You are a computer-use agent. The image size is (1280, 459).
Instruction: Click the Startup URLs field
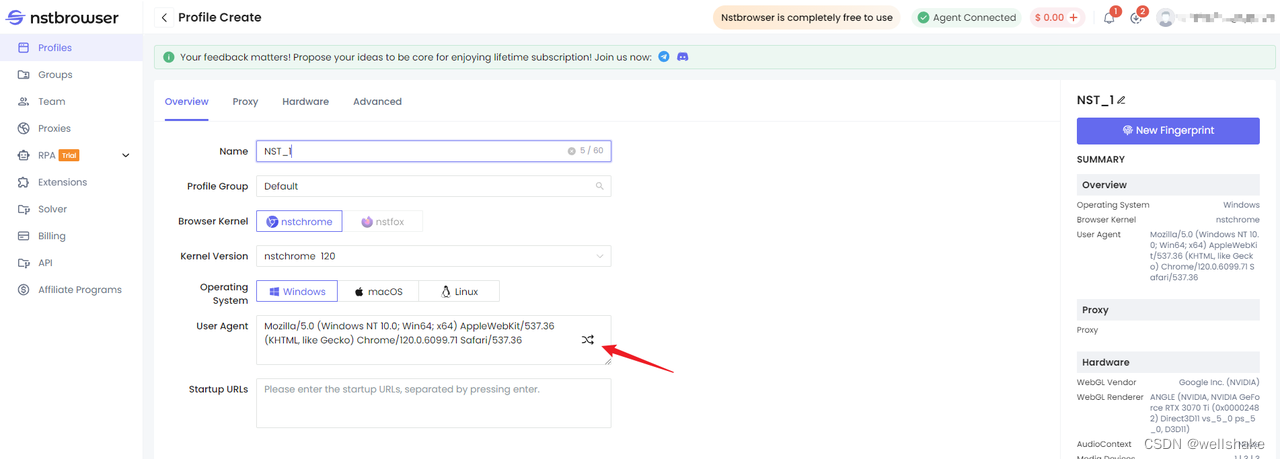point(433,403)
